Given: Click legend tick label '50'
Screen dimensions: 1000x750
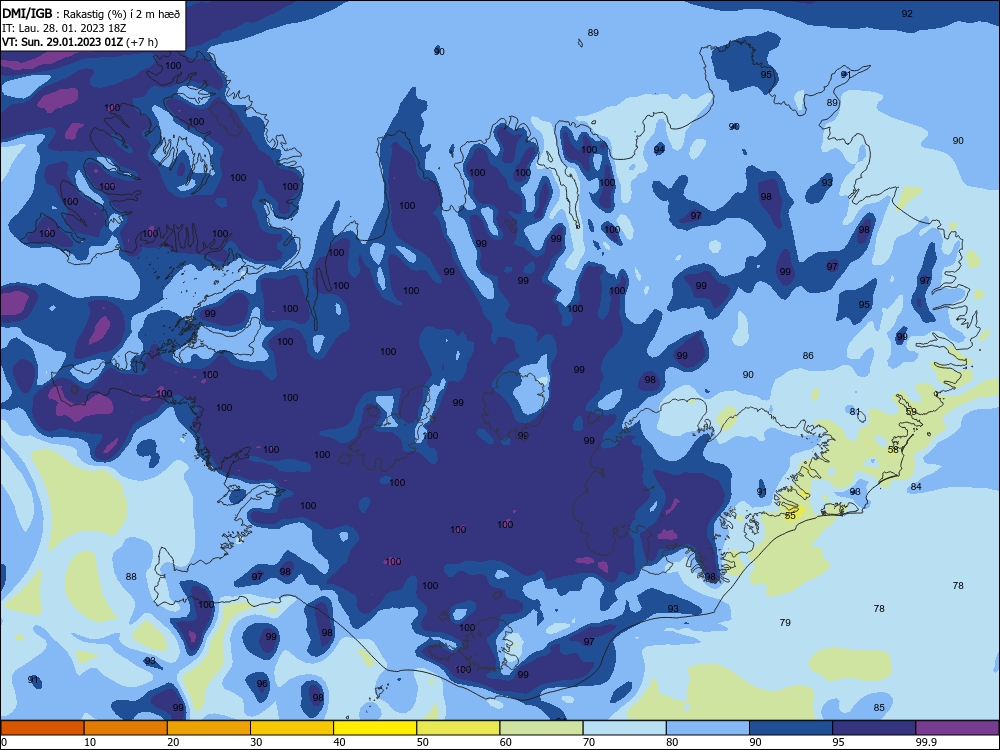Looking at the screenshot, I should tap(422, 742).
